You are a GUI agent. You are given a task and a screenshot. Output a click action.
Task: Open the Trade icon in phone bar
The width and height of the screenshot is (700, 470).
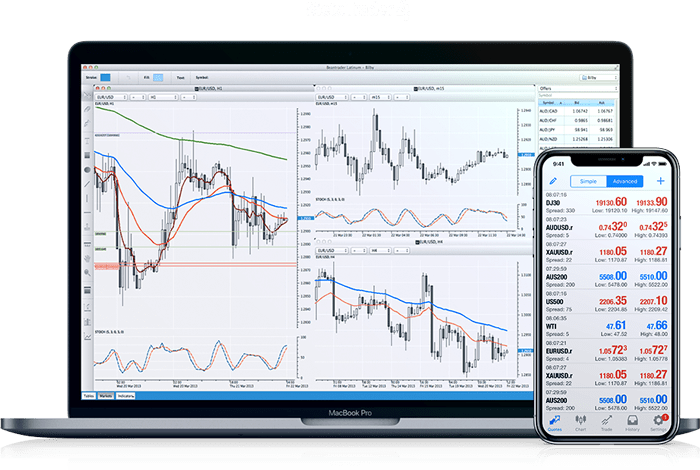pyautogui.click(x=605, y=424)
